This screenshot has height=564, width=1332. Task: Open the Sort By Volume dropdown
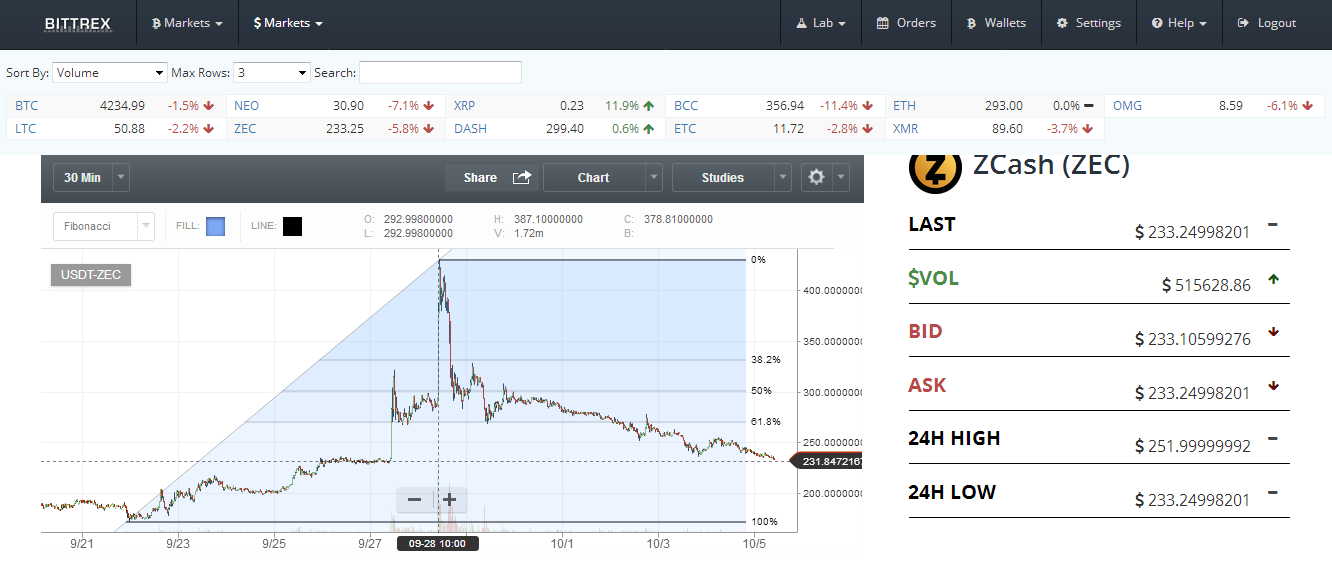coord(110,73)
